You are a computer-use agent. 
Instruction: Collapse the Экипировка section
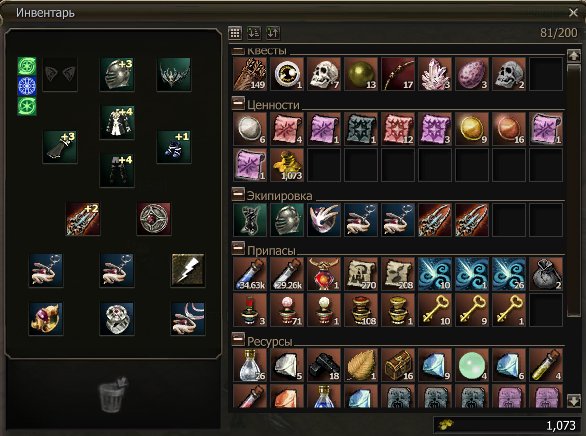[238, 194]
